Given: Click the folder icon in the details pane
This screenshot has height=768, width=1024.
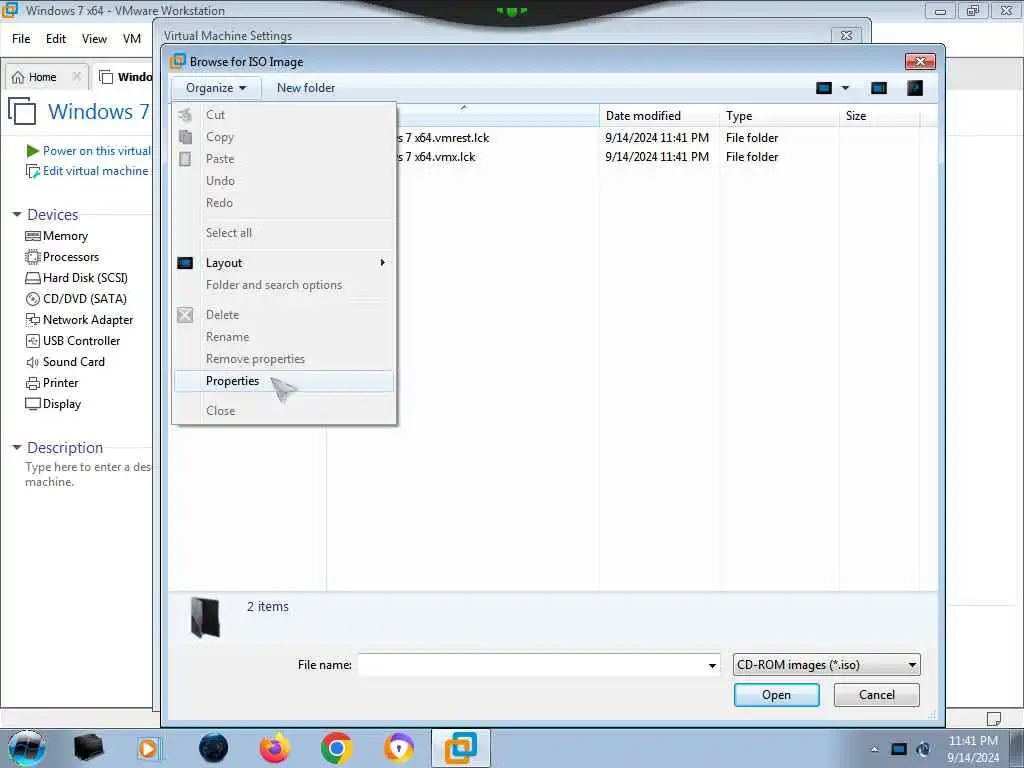Looking at the screenshot, I should pyautogui.click(x=205, y=617).
